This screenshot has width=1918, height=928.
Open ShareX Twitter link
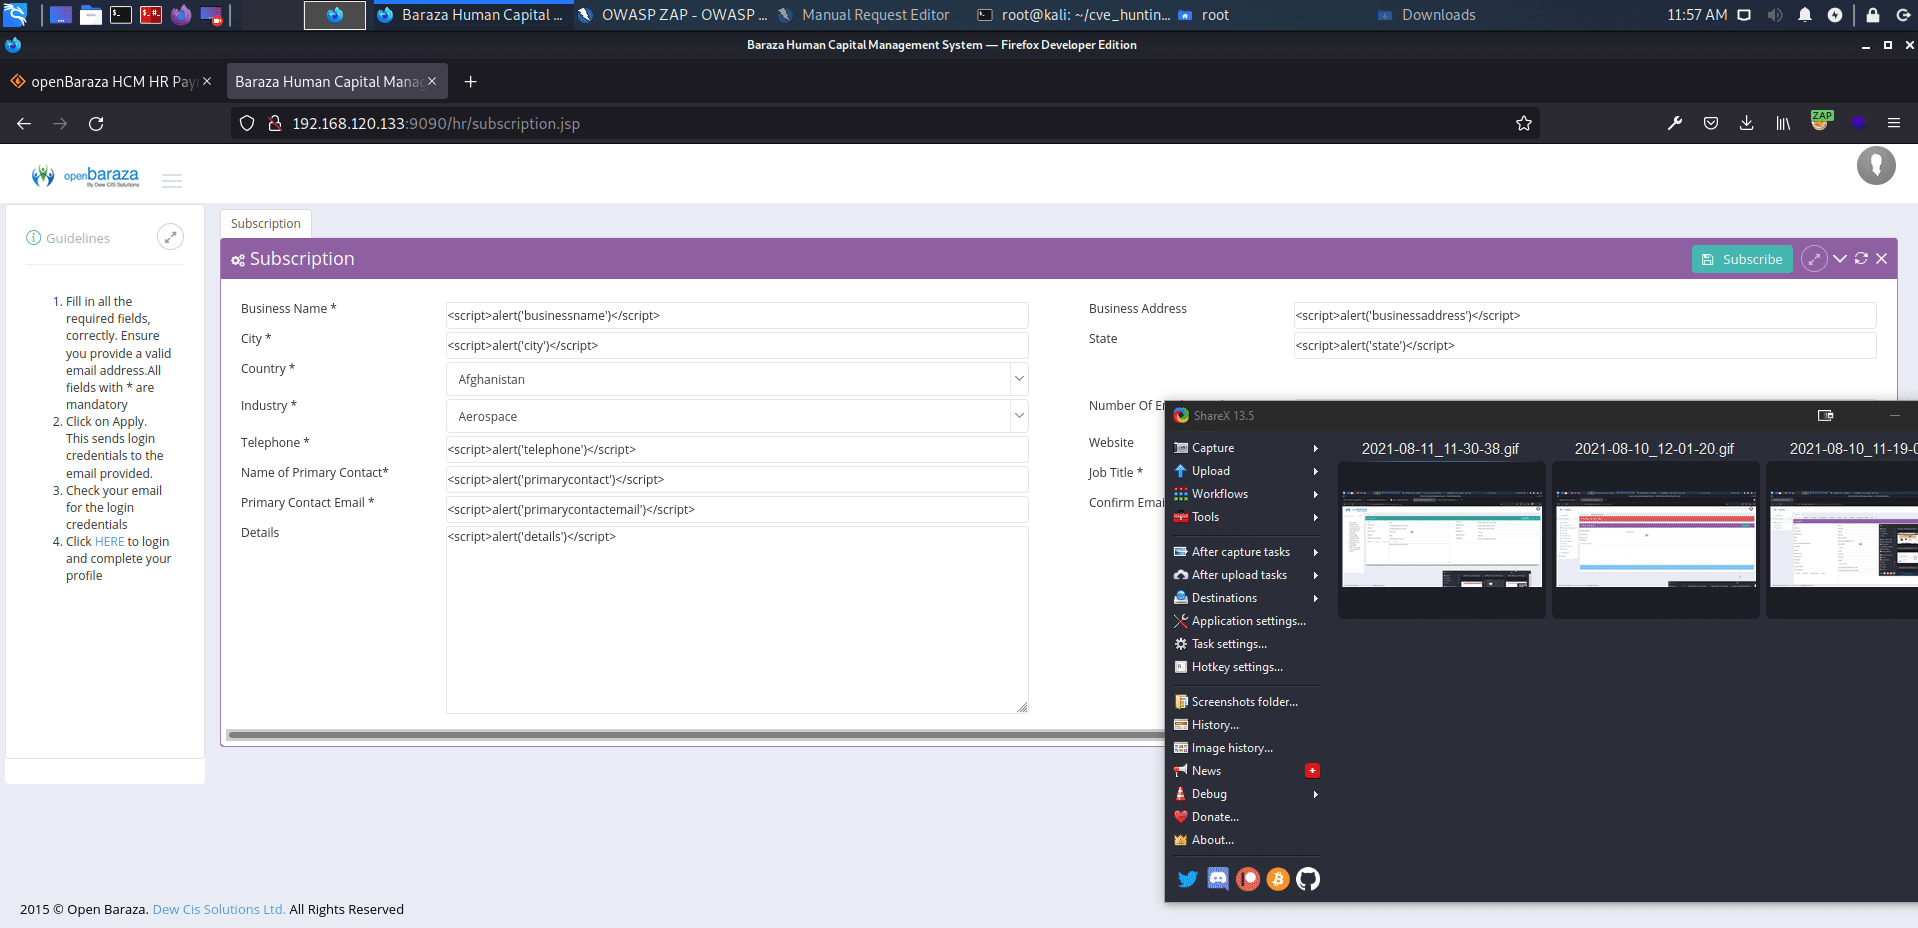pos(1187,879)
